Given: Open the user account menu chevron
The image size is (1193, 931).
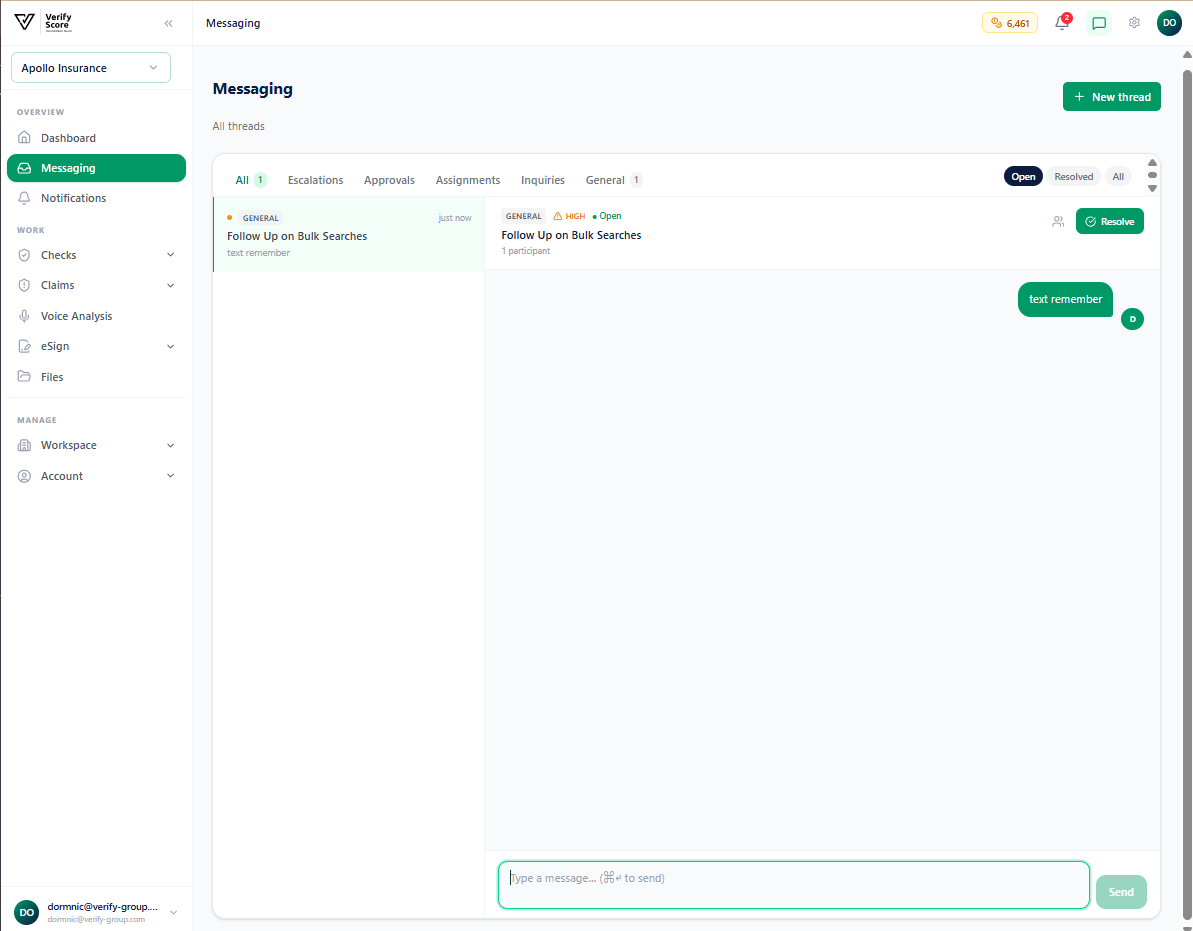Looking at the screenshot, I should tap(173, 912).
